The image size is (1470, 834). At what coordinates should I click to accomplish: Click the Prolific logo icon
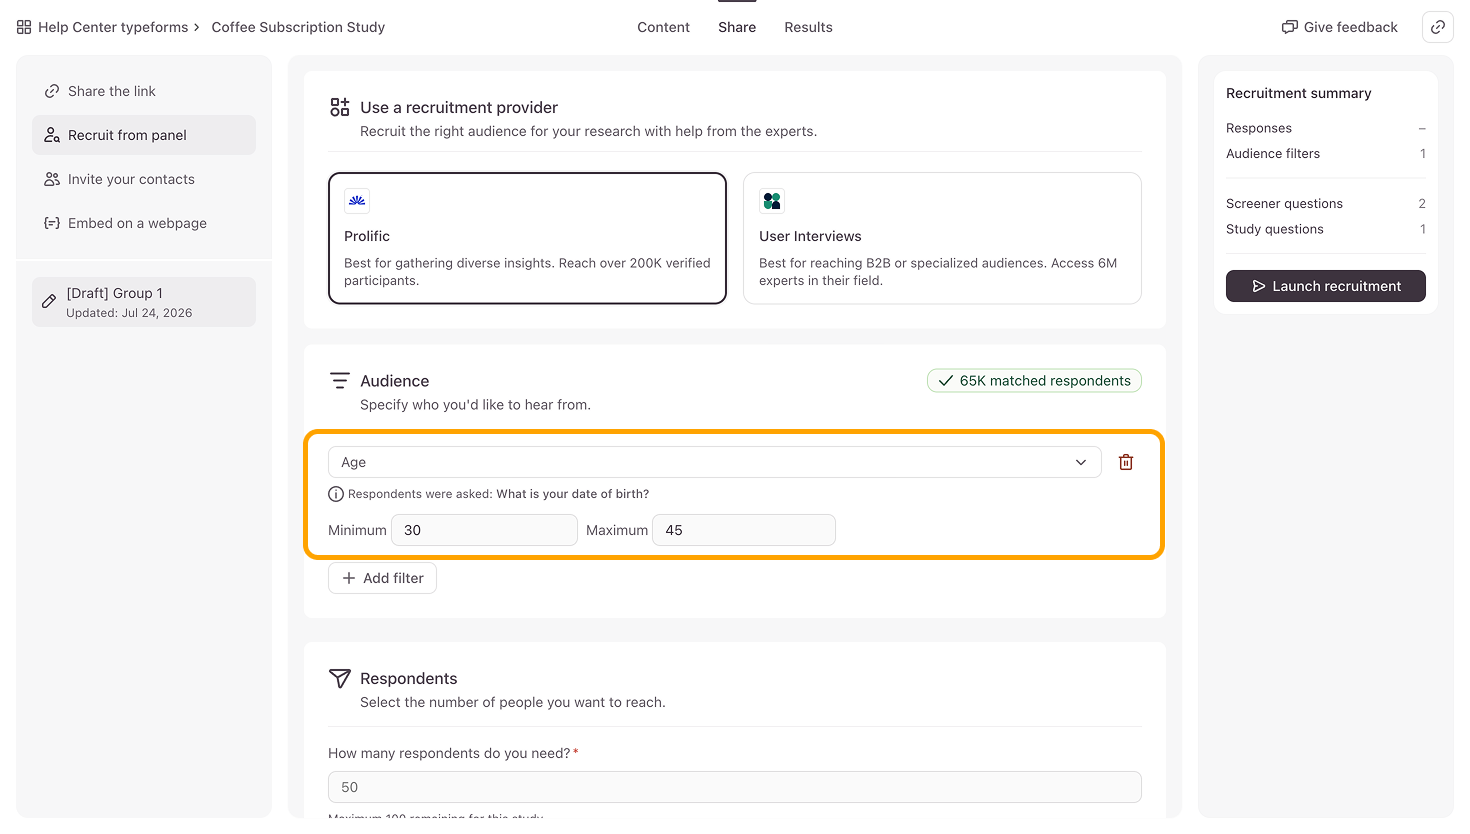point(357,201)
